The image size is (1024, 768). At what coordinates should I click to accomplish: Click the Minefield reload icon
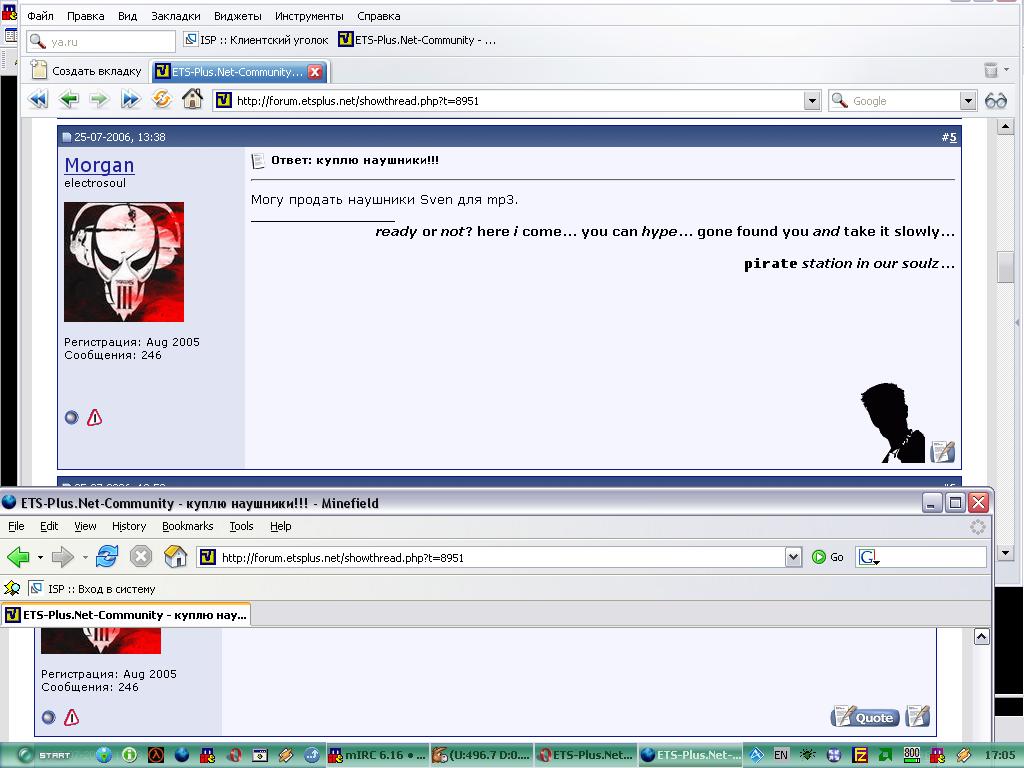point(107,557)
